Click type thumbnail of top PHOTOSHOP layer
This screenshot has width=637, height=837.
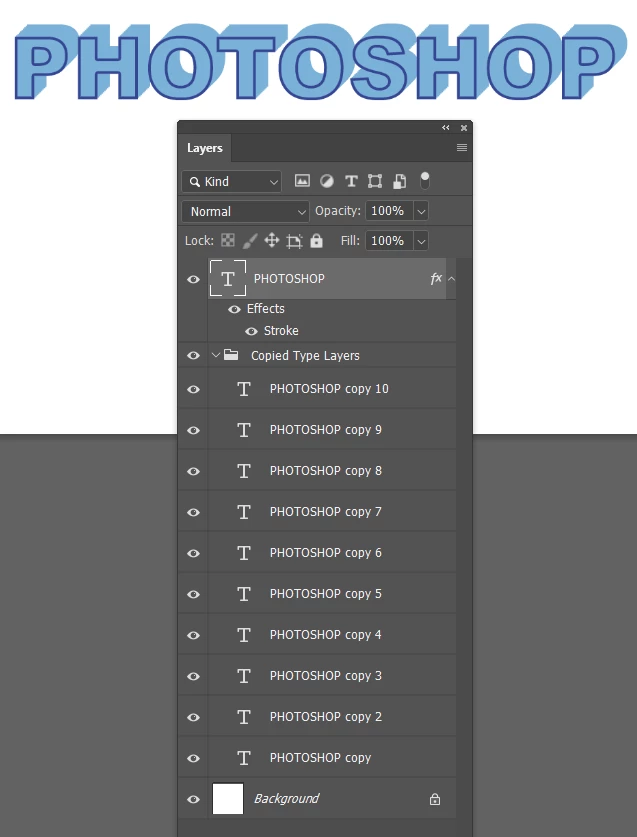[x=228, y=278]
